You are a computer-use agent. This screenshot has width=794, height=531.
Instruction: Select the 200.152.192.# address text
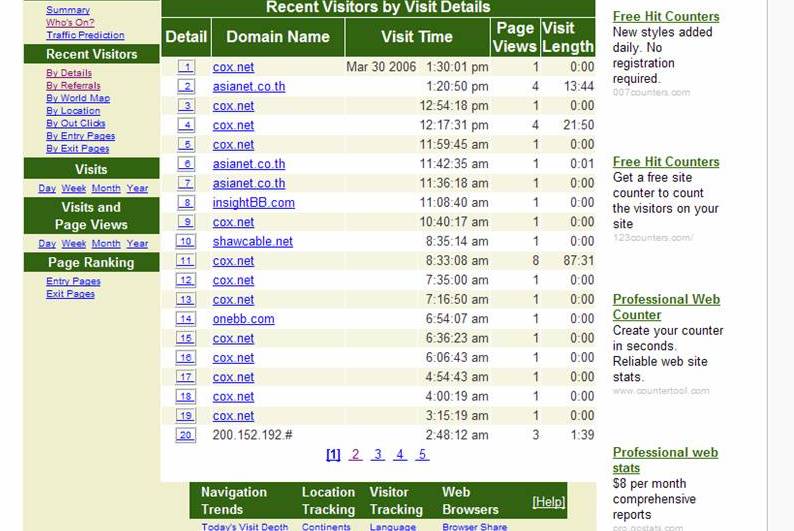[252, 435]
